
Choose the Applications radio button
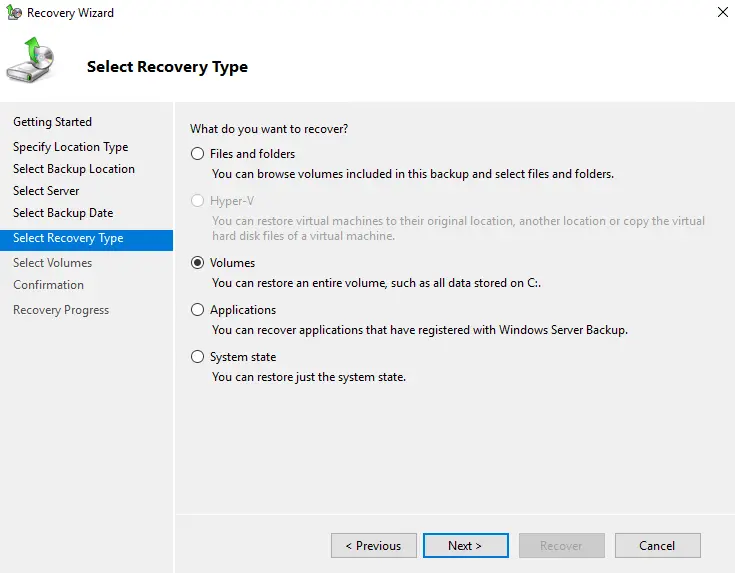pos(197,310)
